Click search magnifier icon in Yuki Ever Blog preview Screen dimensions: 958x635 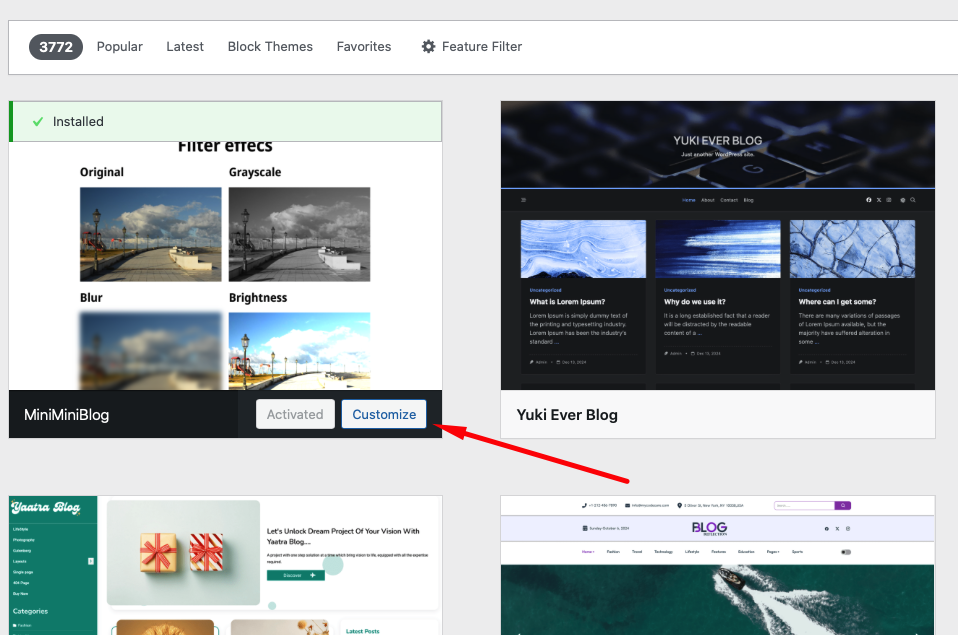(x=912, y=200)
